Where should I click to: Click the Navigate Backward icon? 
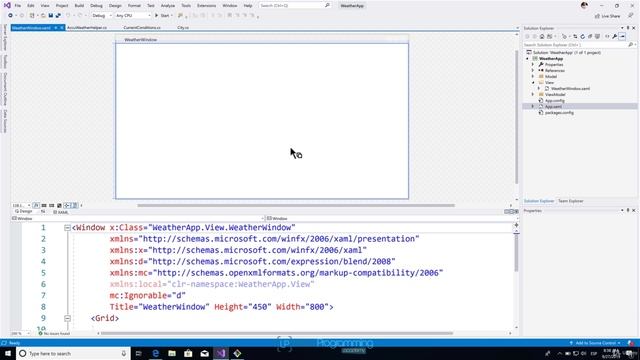pyautogui.click(x=10, y=16)
